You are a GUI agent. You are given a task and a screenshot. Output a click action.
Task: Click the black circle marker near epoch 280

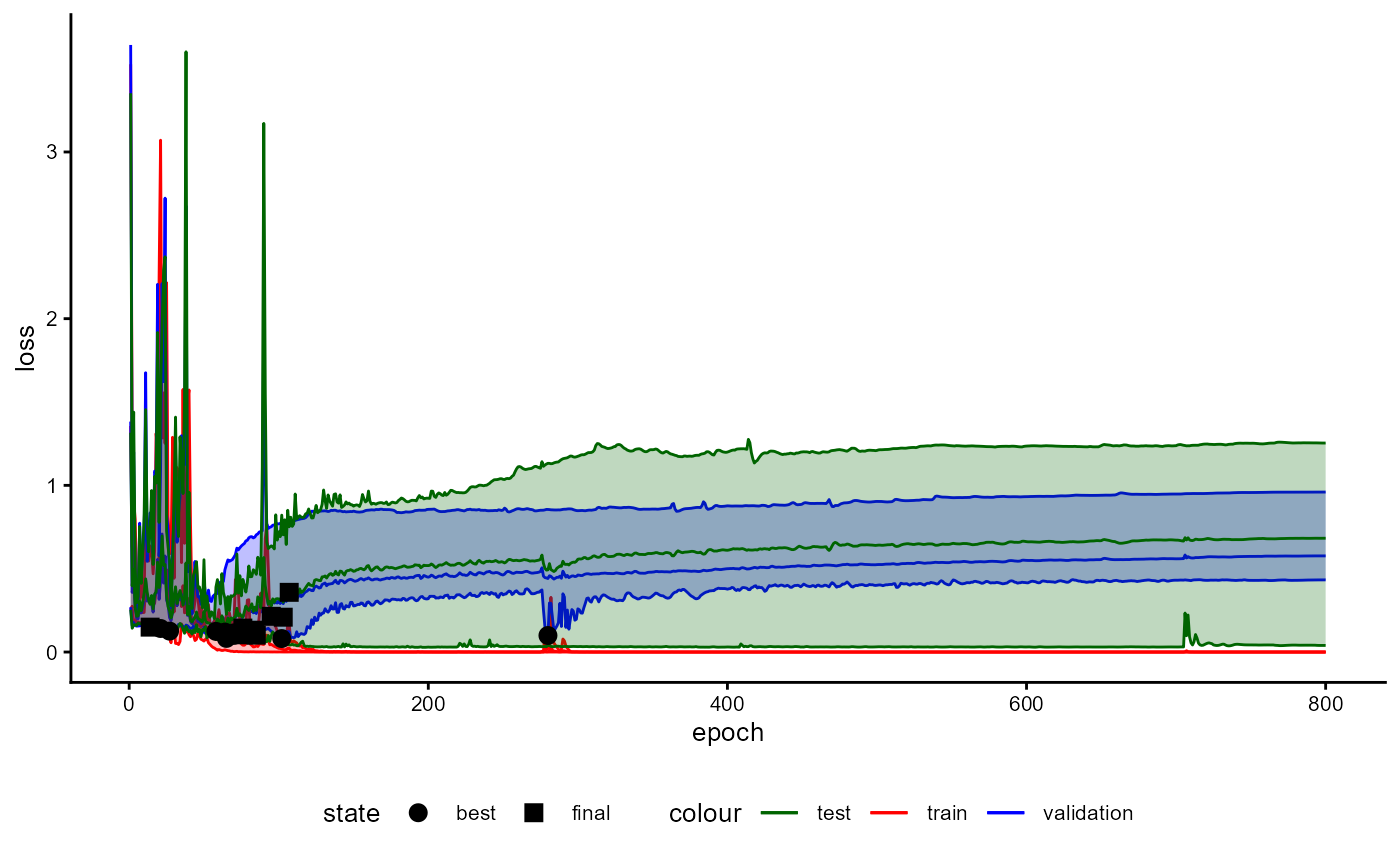547,633
